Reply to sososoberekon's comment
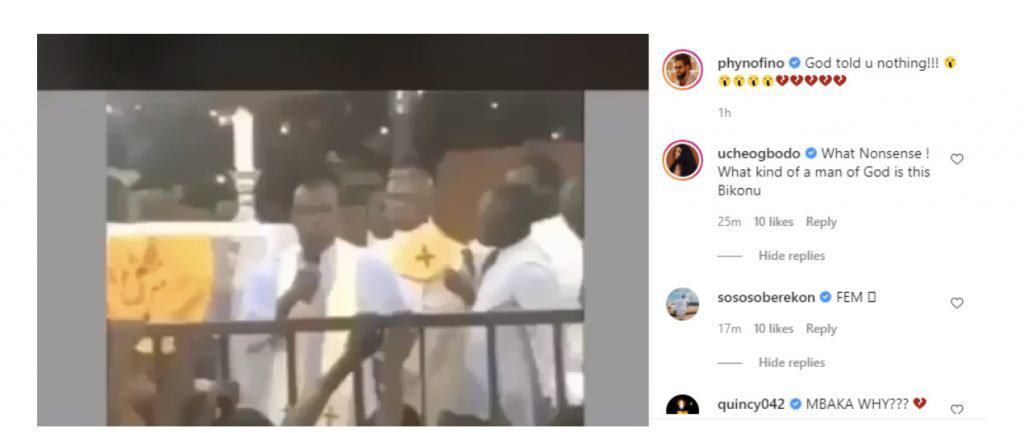The image size is (1024, 433). pyautogui.click(x=821, y=329)
